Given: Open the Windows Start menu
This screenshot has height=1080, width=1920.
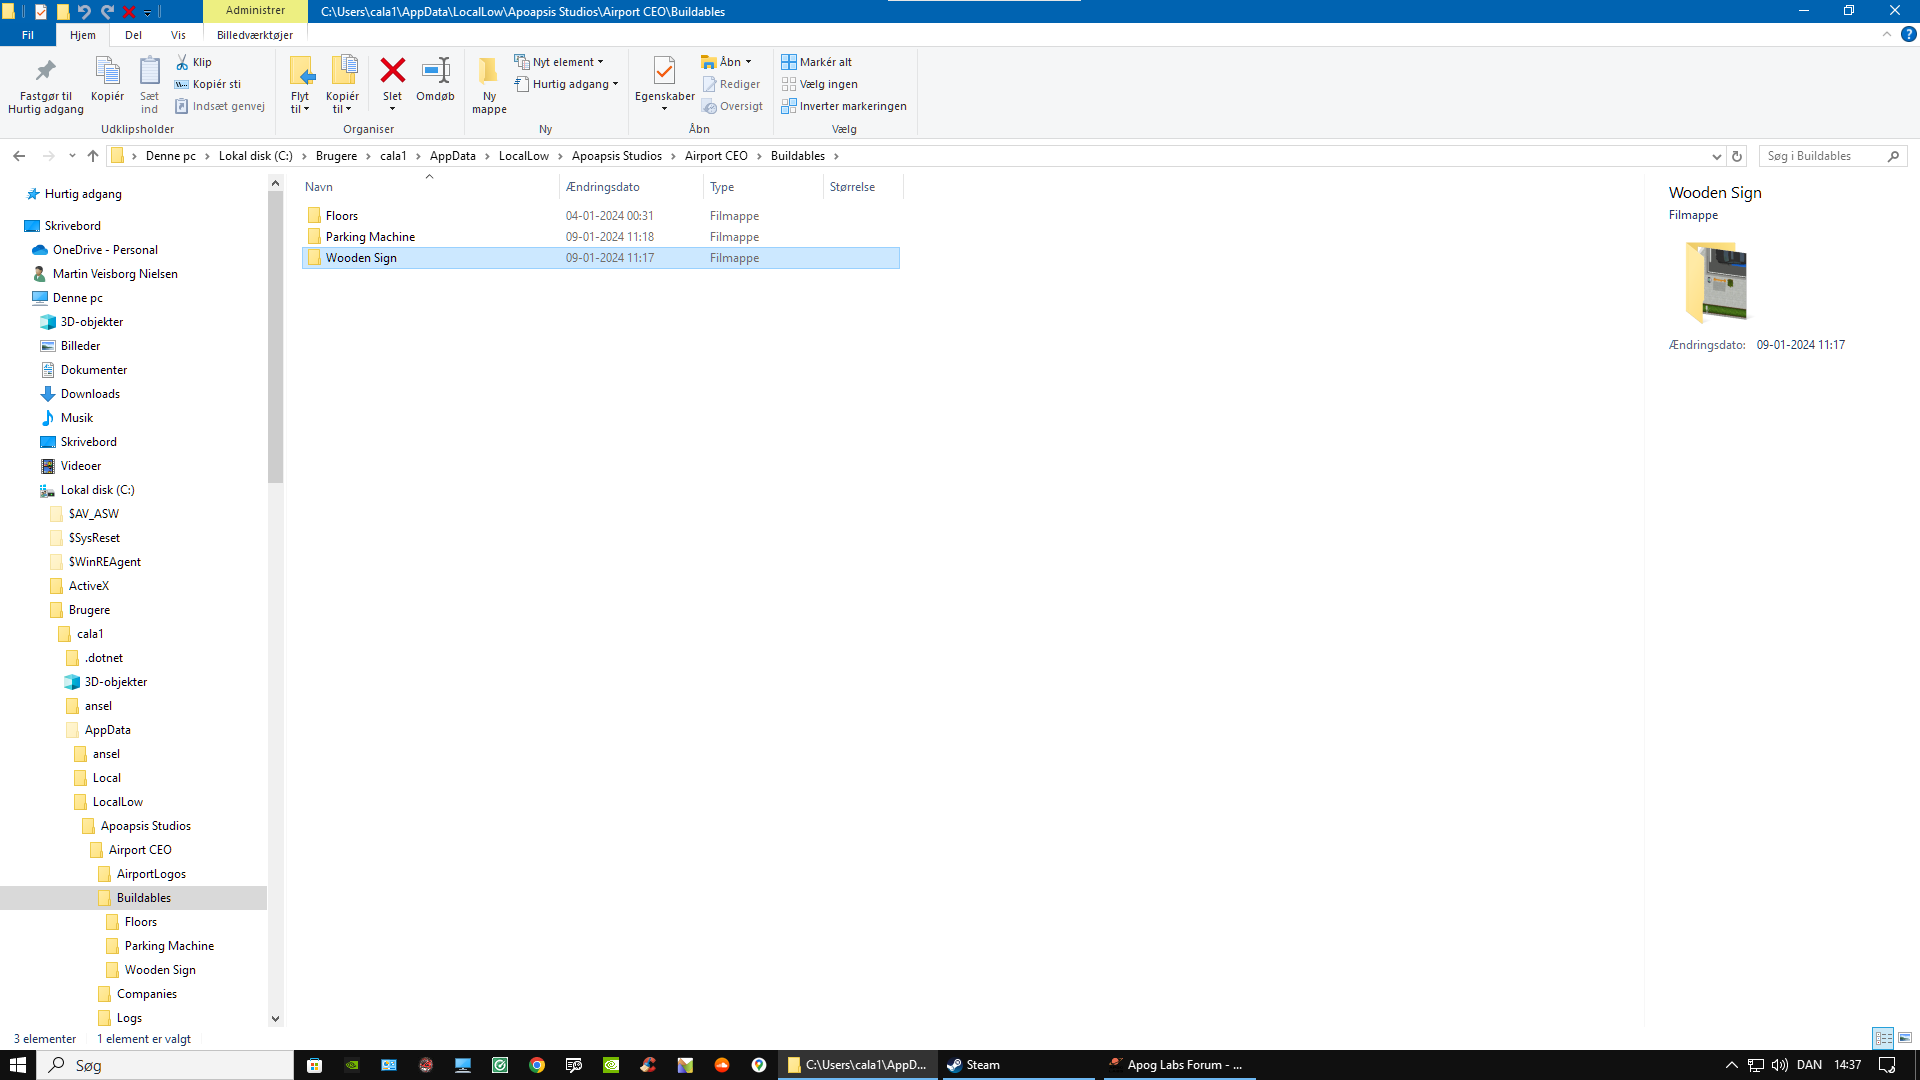Looking at the screenshot, I should click(18, 1065).
